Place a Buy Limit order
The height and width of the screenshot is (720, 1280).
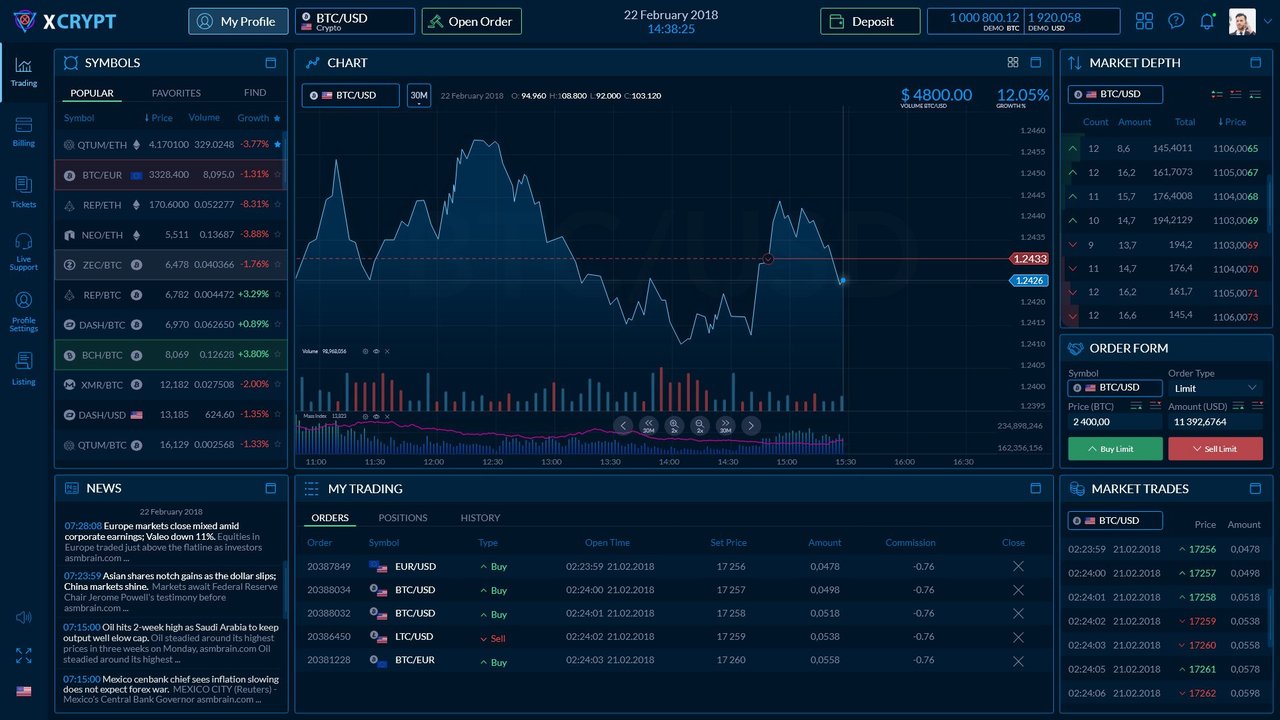1115,449
